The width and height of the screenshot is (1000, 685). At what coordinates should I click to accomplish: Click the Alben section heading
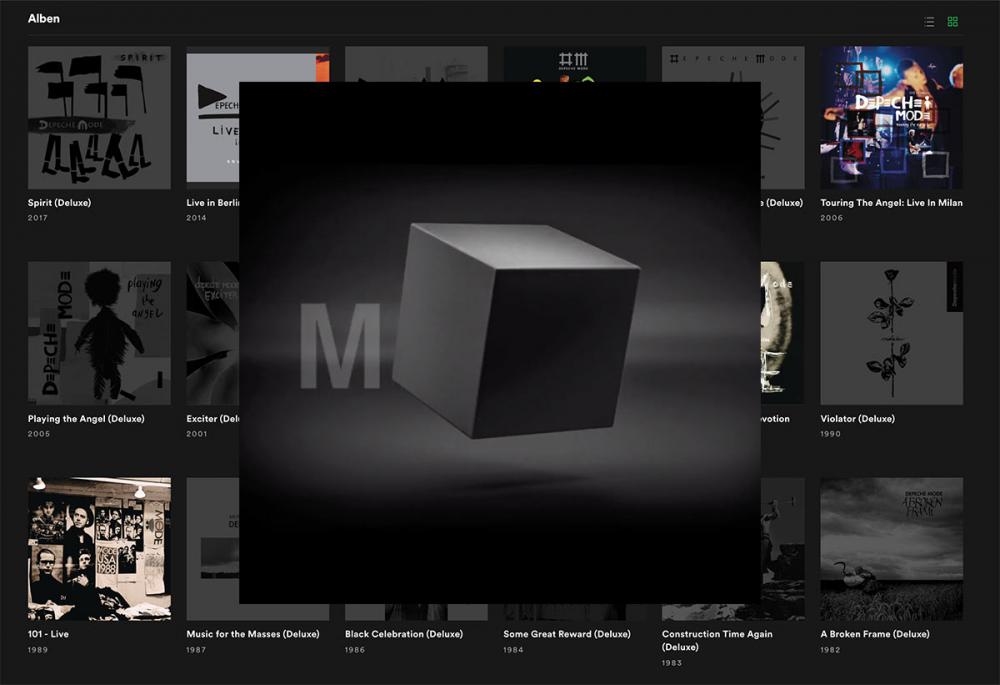click(44, 18)
